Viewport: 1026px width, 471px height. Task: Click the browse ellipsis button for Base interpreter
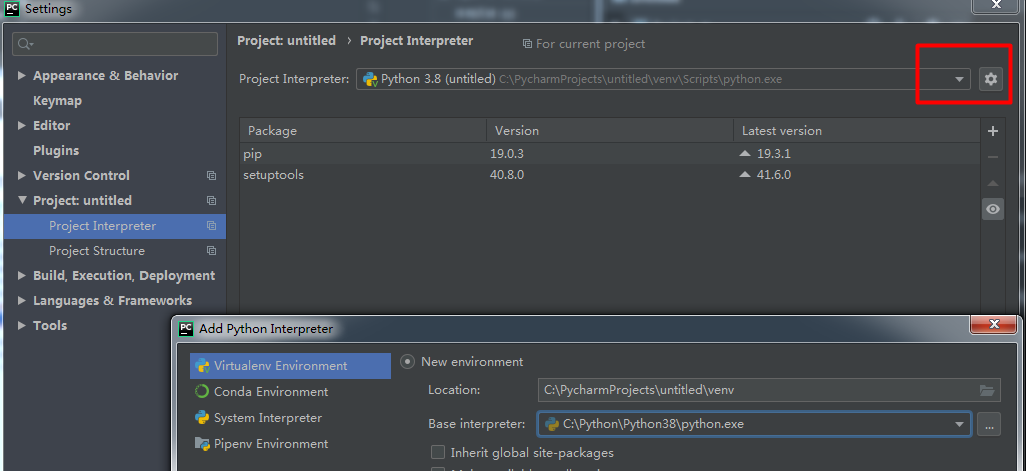point(989,424)
